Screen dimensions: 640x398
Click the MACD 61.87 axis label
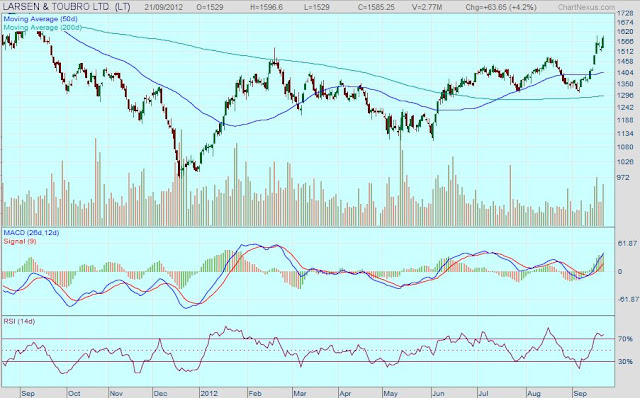pyautogui.click(x=628, y=243)
